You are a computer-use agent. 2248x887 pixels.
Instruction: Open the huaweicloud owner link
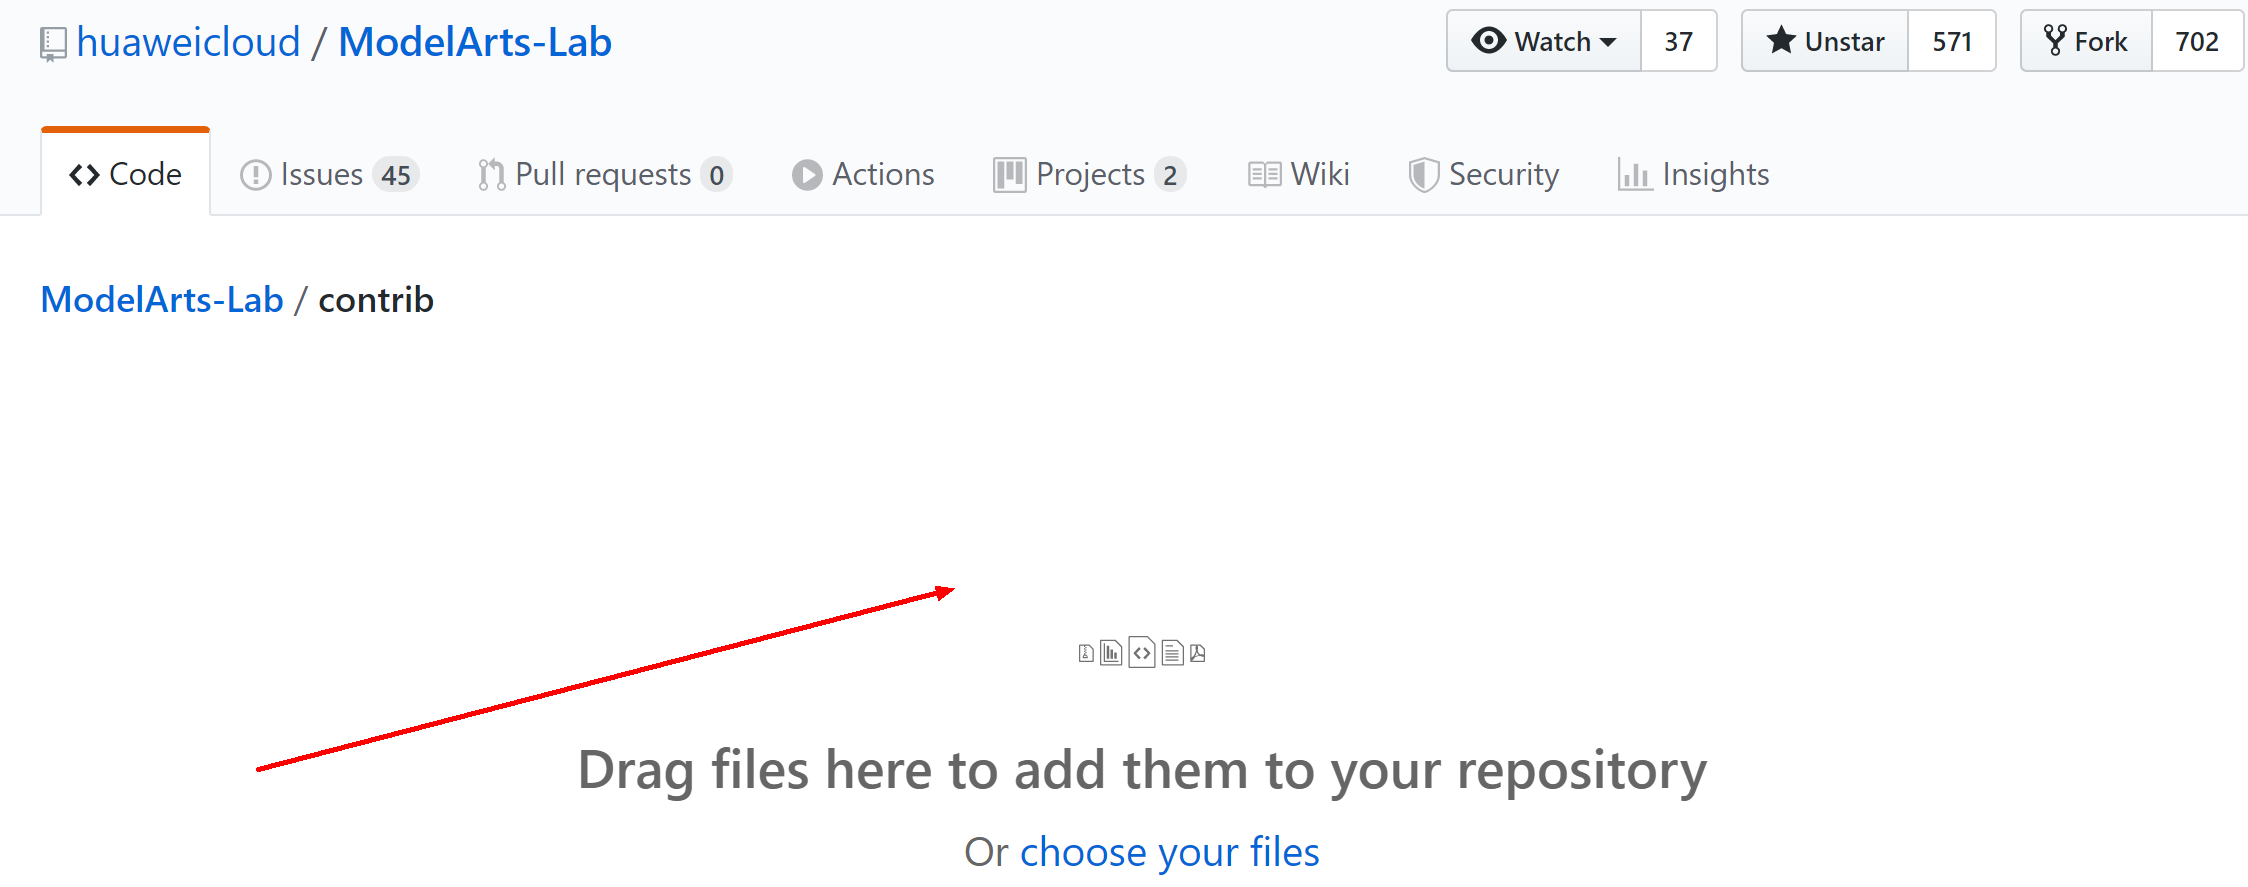188,42
